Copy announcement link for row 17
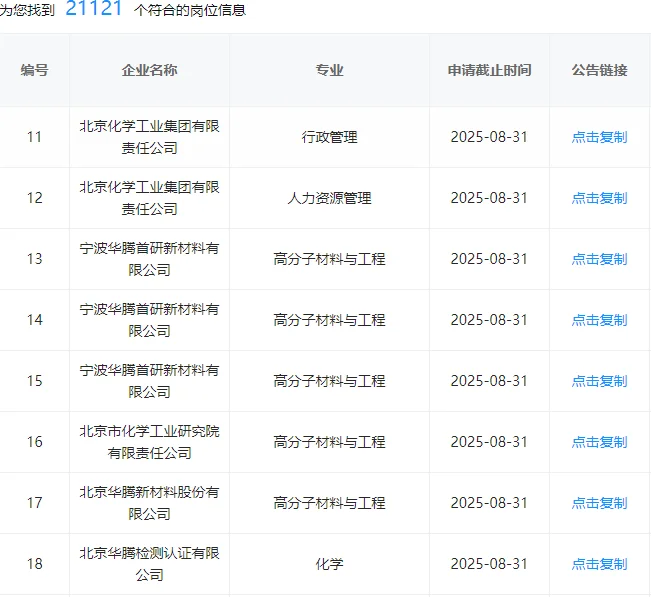 tap(599, 503)
